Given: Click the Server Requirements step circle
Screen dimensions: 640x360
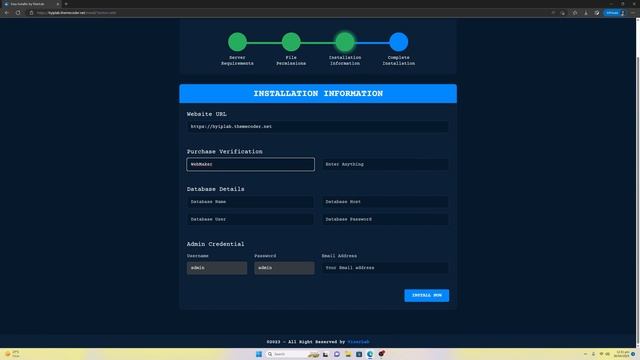Looking at the screenshot, I should 237,42.
